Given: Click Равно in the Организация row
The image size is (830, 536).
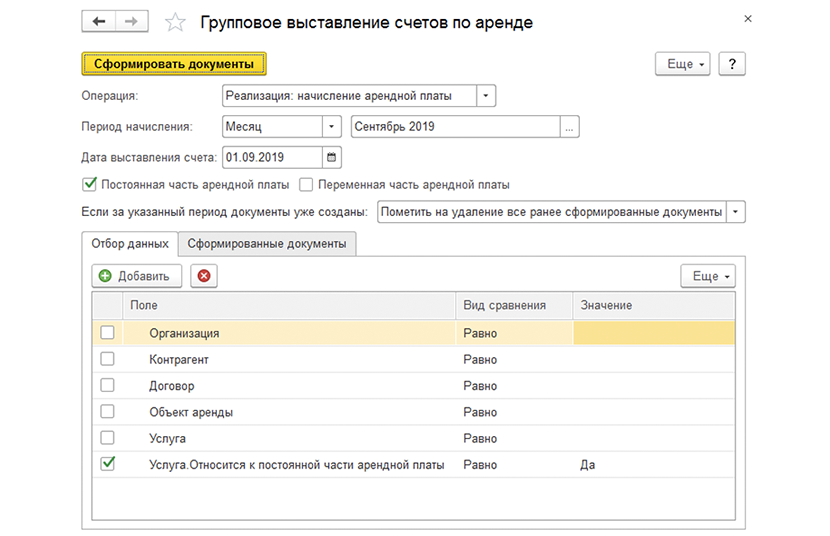Looking at the screenshot, I should pyautogui.click(x=480, y=333).
